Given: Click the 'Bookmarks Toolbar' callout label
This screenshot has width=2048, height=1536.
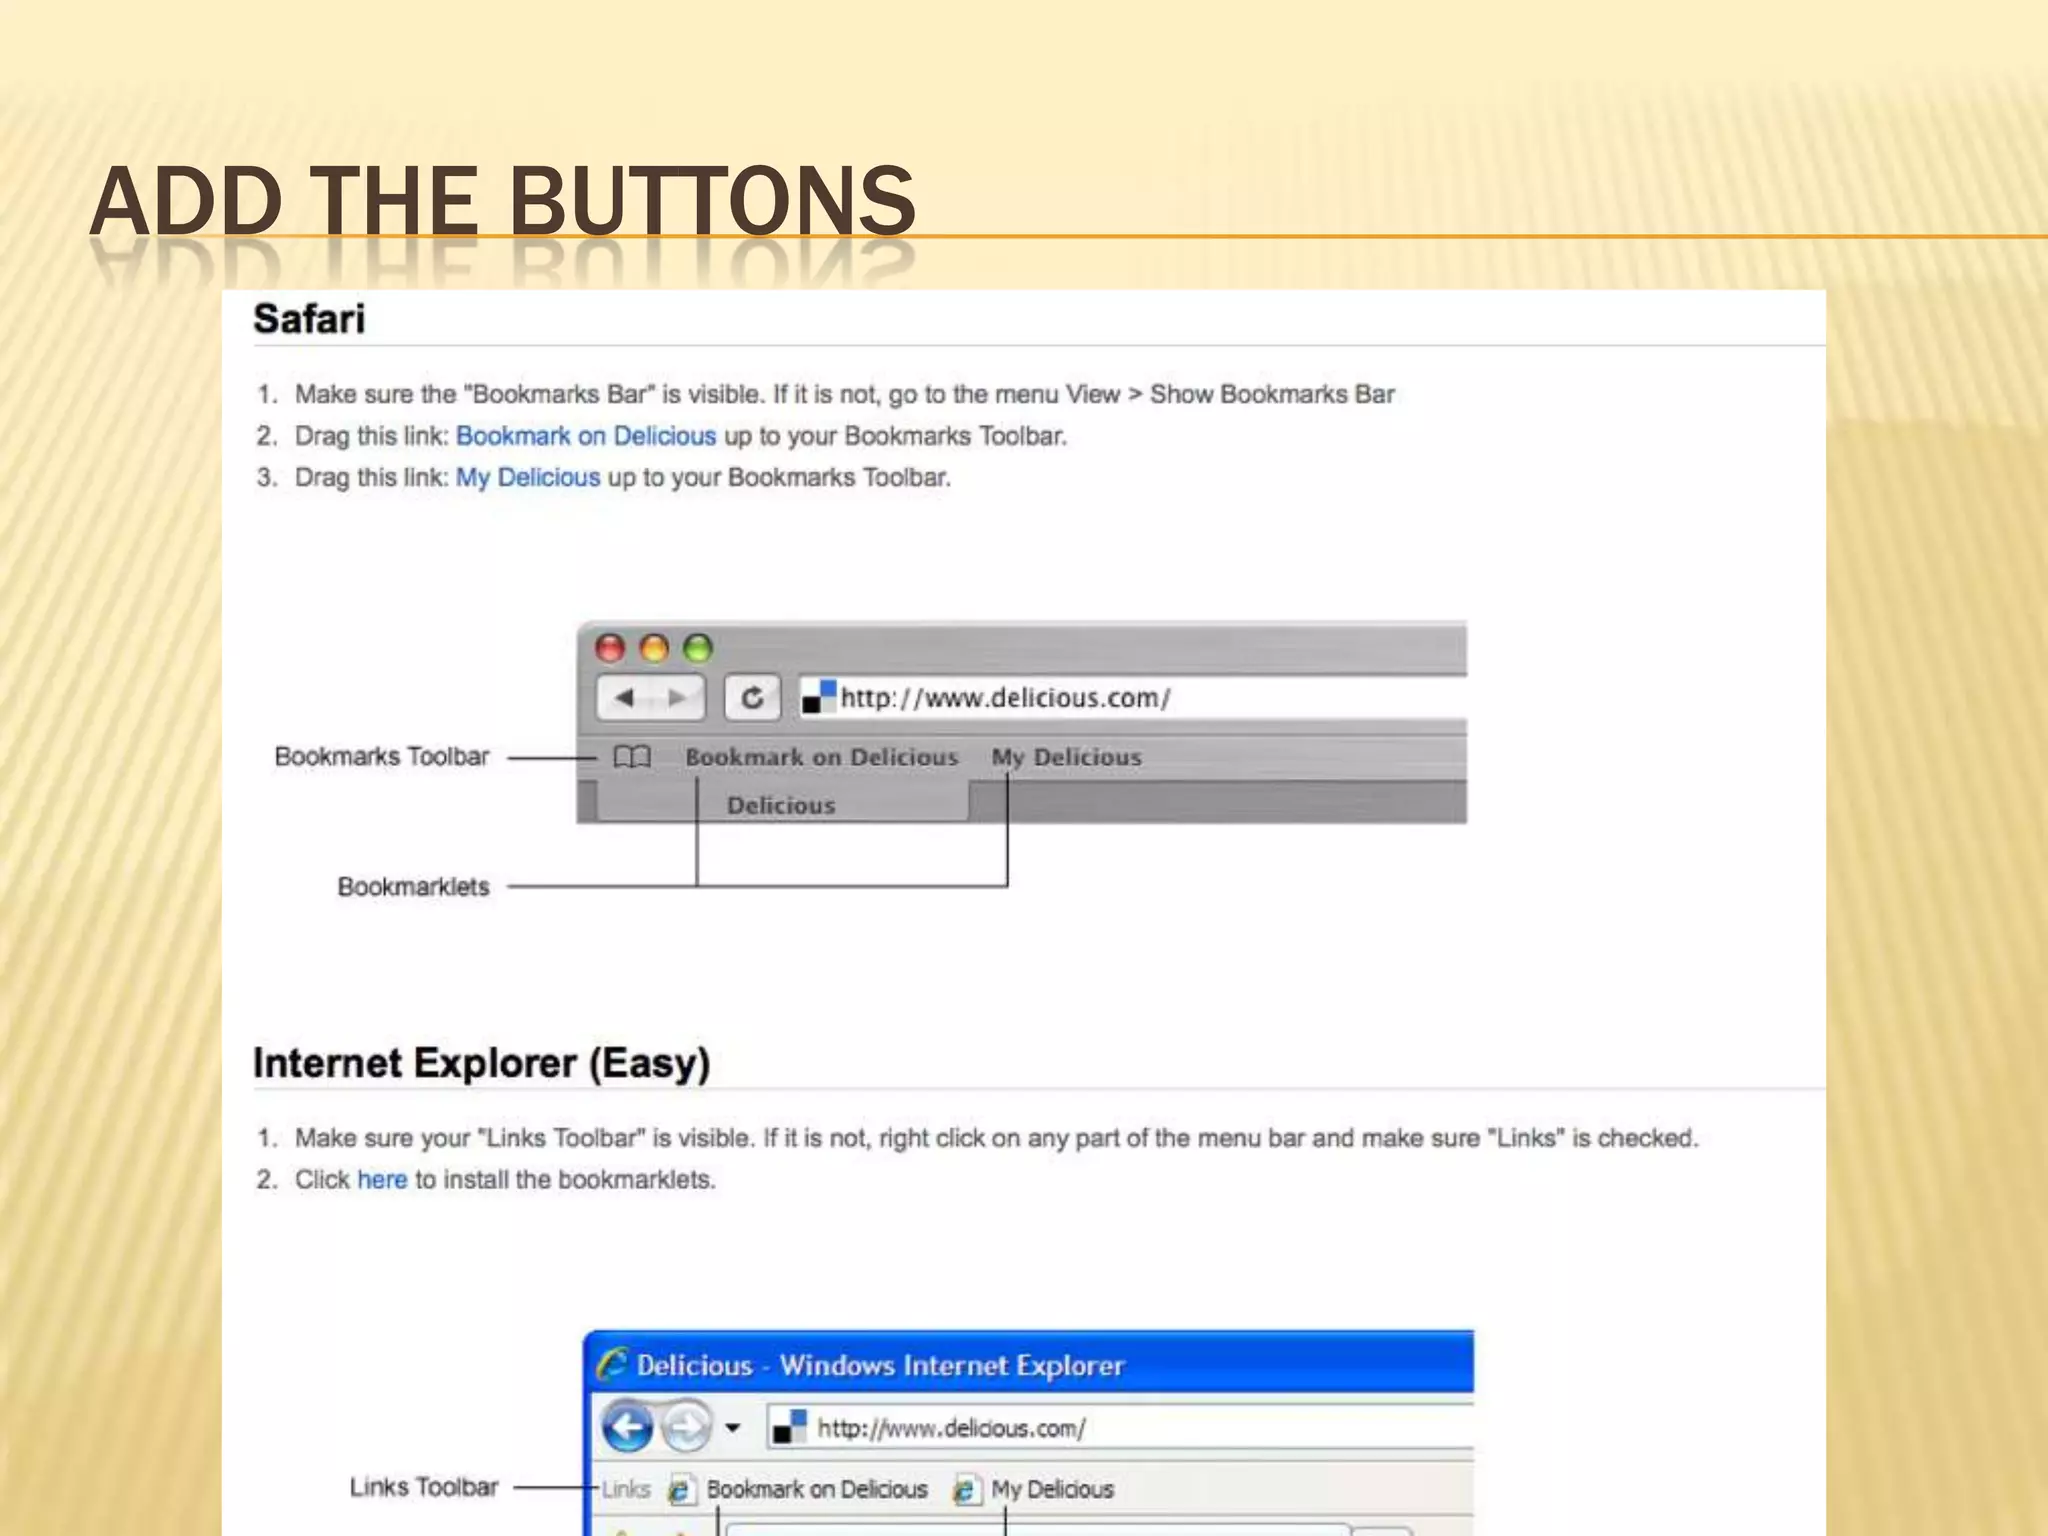Looking at the screenshot, I should 382,756.
